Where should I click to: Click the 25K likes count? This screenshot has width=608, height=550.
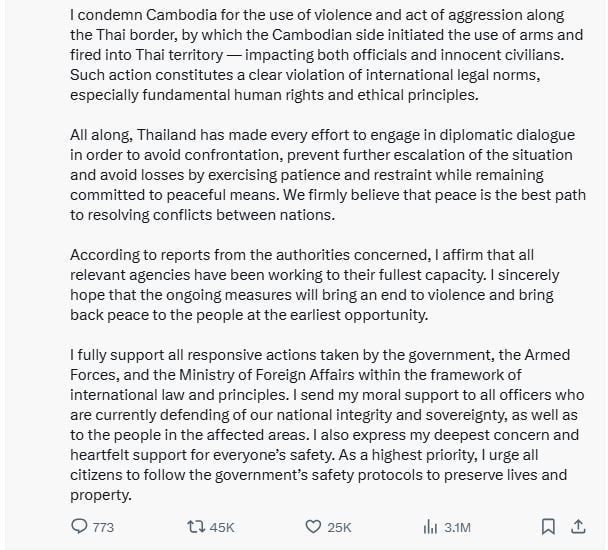point(339,528)
